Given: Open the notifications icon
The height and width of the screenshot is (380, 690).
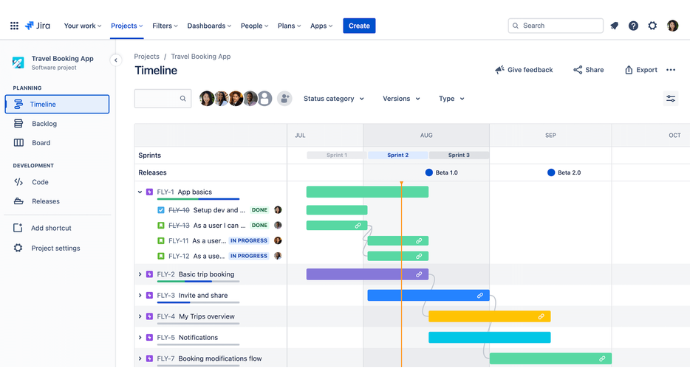Looking at the screenshot, I should tap(614, 26).
